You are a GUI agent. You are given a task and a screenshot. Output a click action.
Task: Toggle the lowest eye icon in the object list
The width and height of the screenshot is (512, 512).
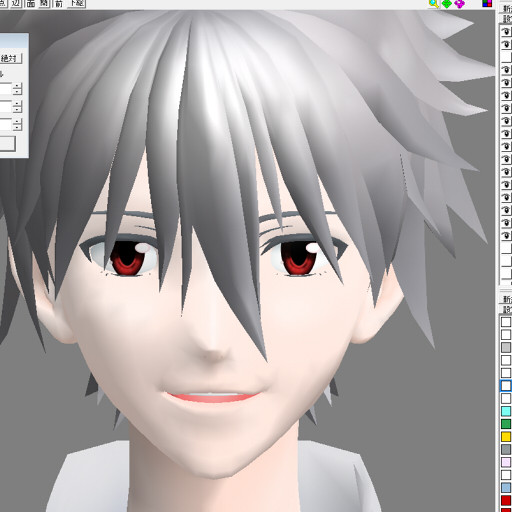pos(506,235)
